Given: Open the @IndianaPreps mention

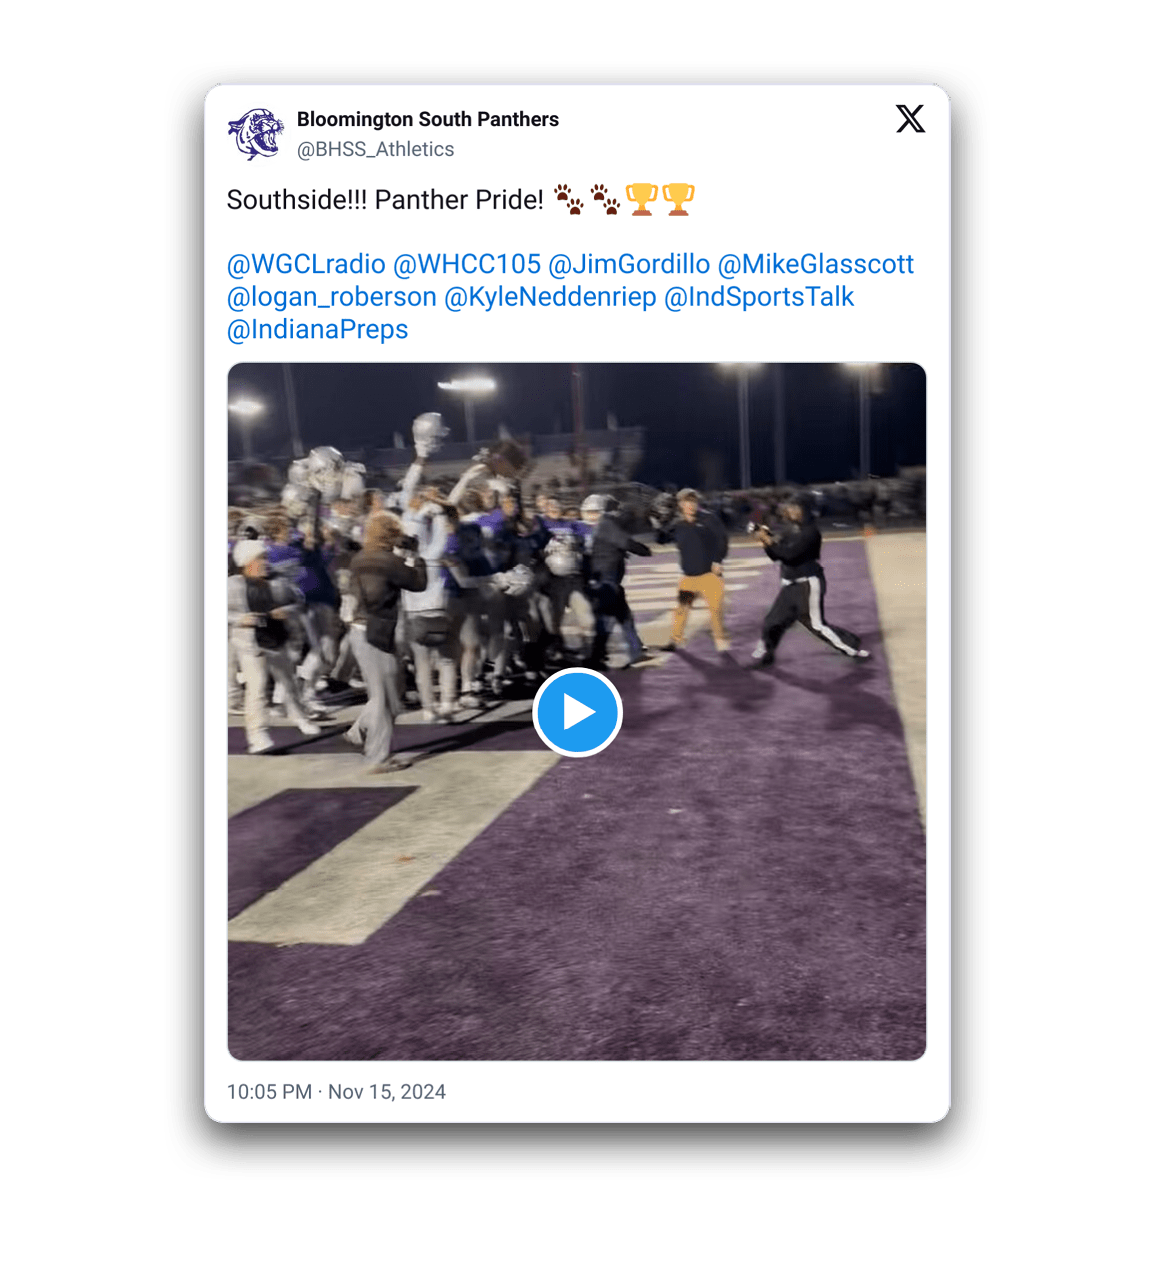Looking at the screenshot, I should (317, 329).
